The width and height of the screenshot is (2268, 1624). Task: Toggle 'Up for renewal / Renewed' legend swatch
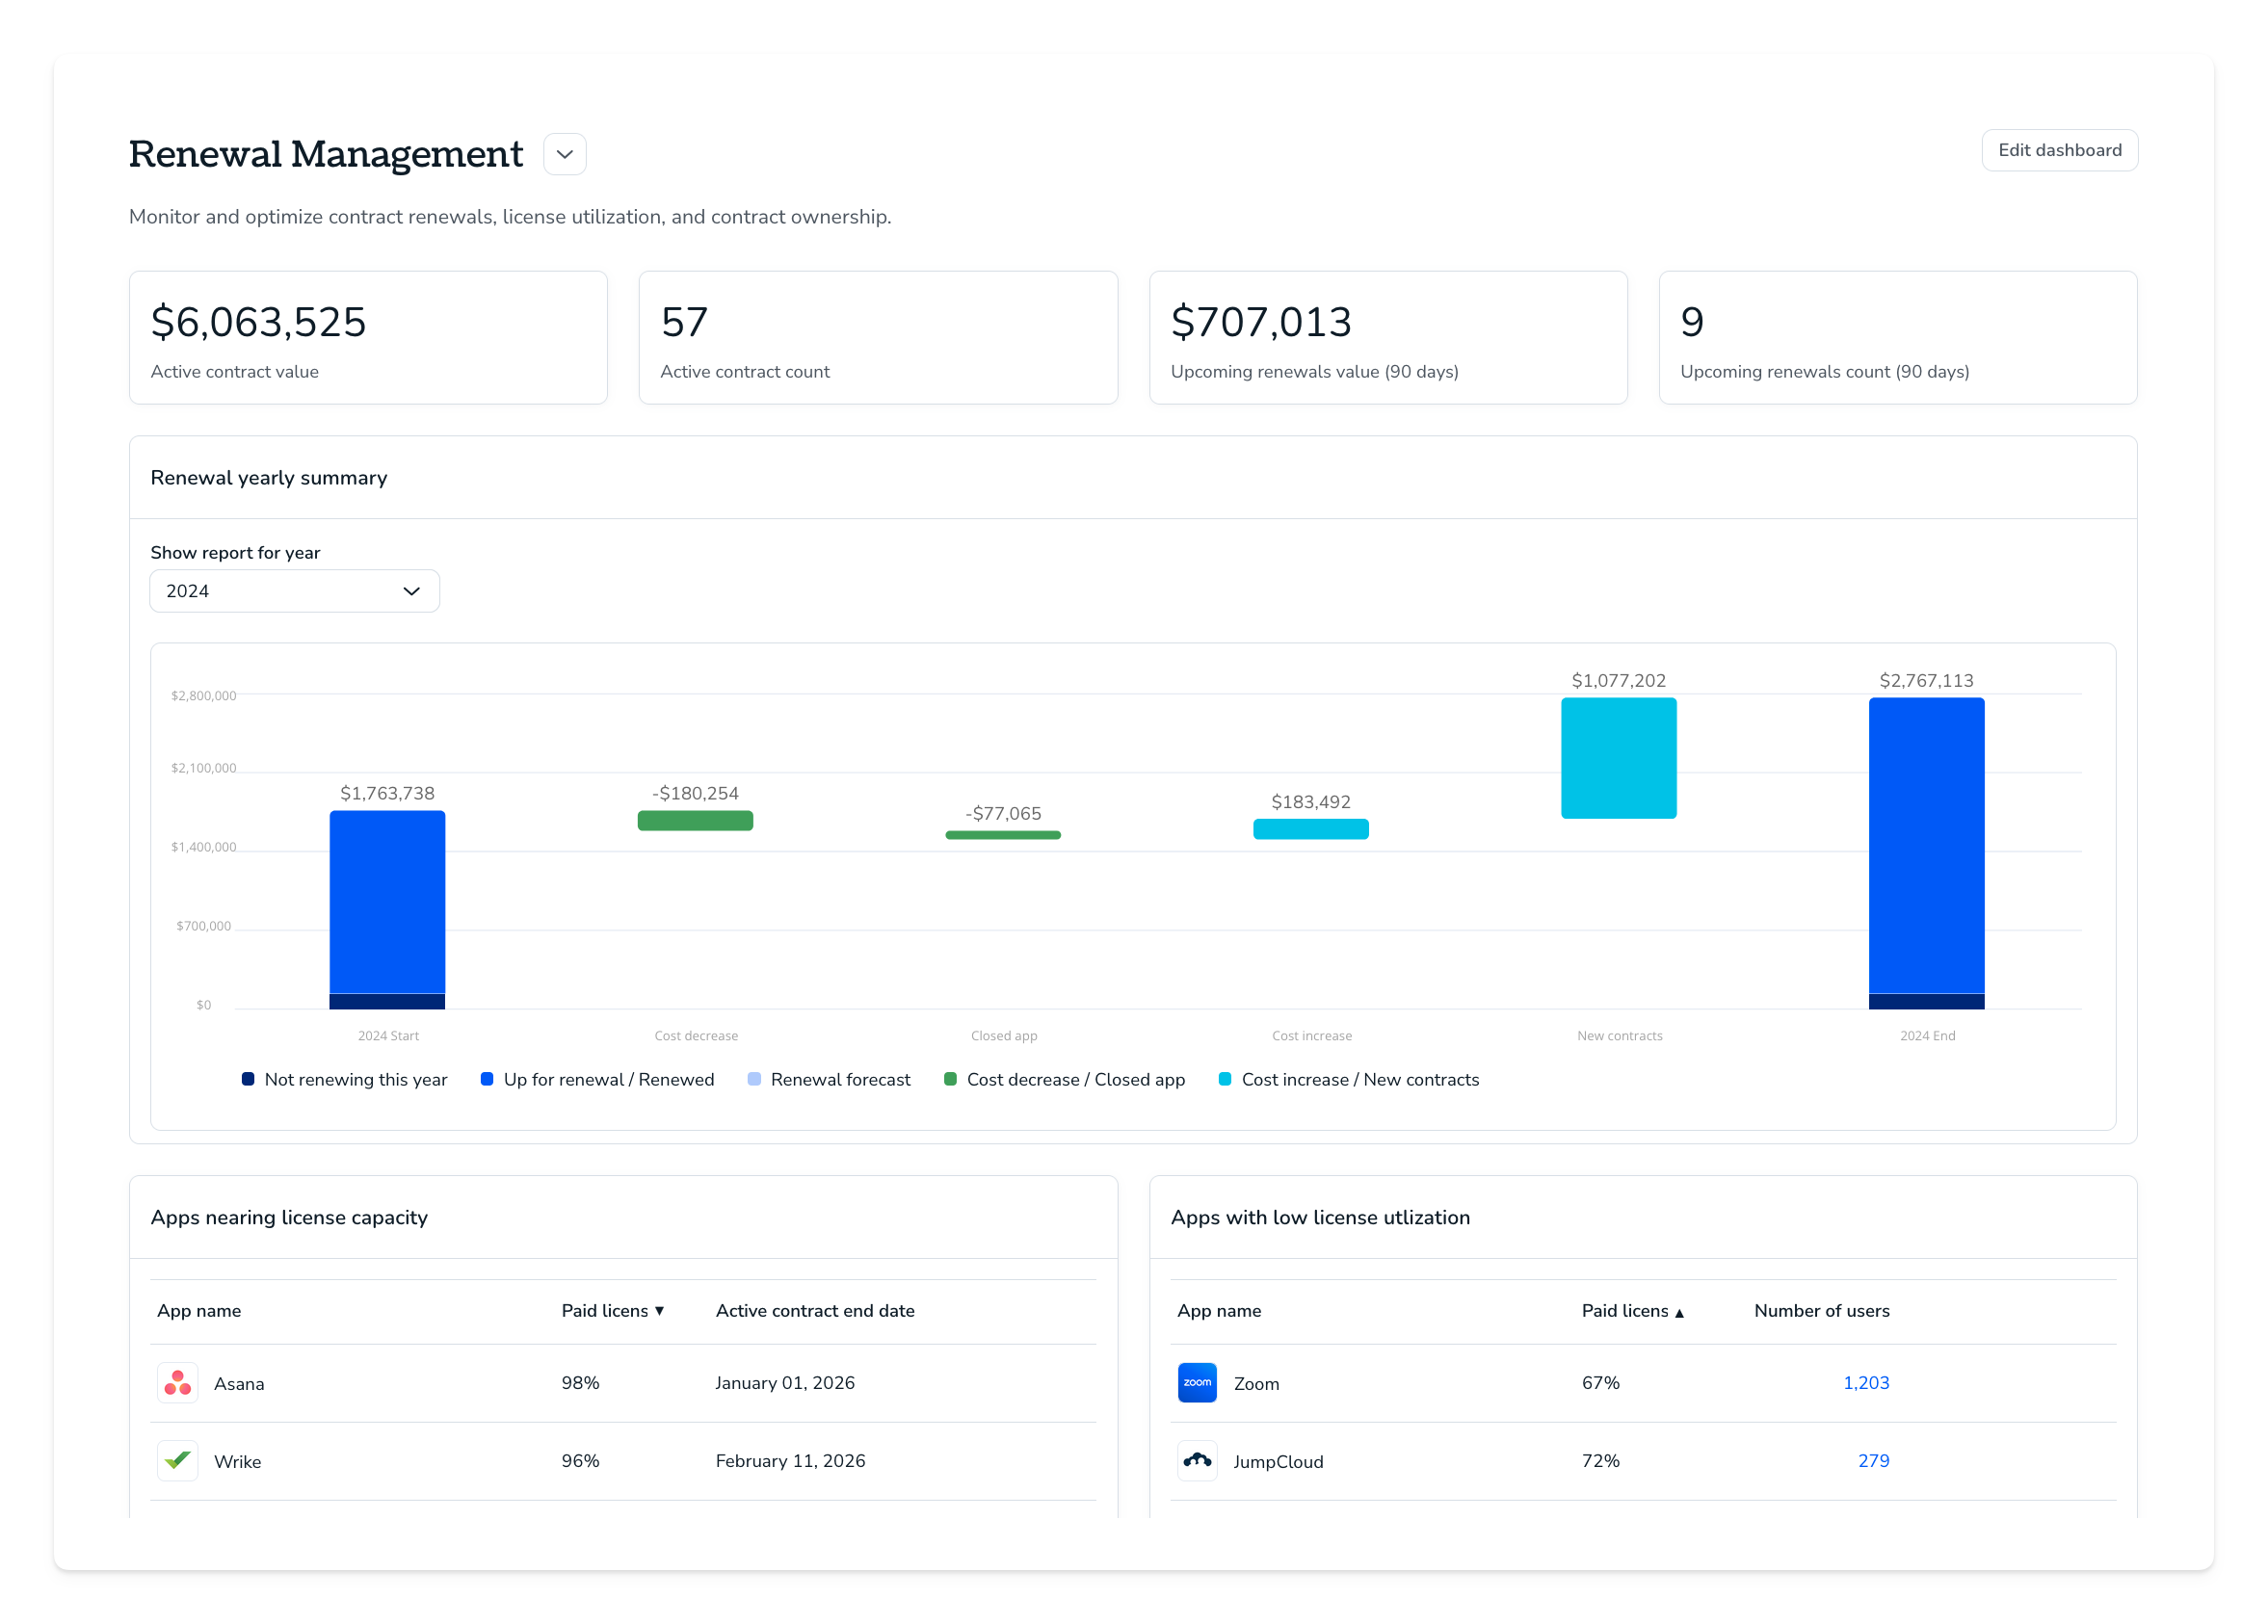[487, 1079]
